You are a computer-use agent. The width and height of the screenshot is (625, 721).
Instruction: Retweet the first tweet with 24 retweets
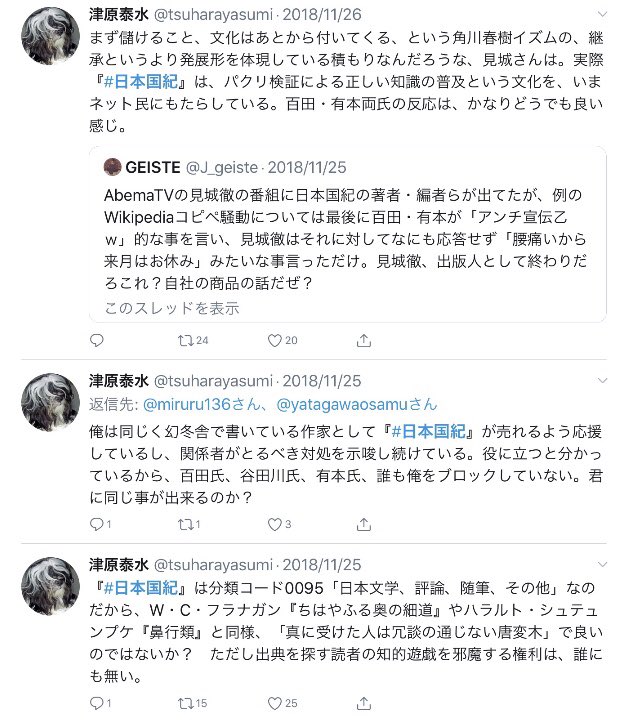point(193,340)
